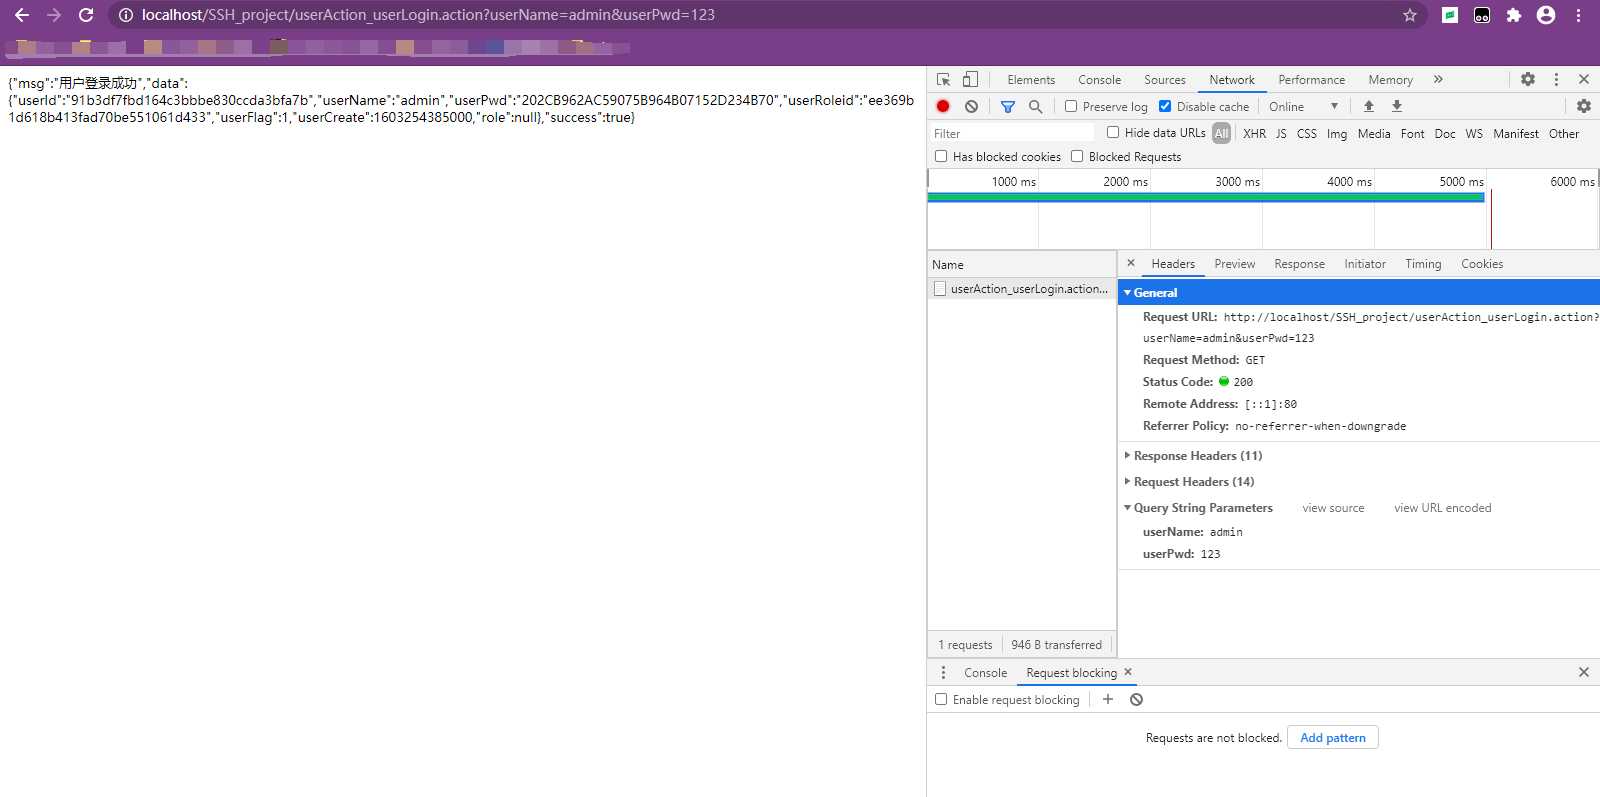
Task: Reload the current page
Action: tap(86, 15)
